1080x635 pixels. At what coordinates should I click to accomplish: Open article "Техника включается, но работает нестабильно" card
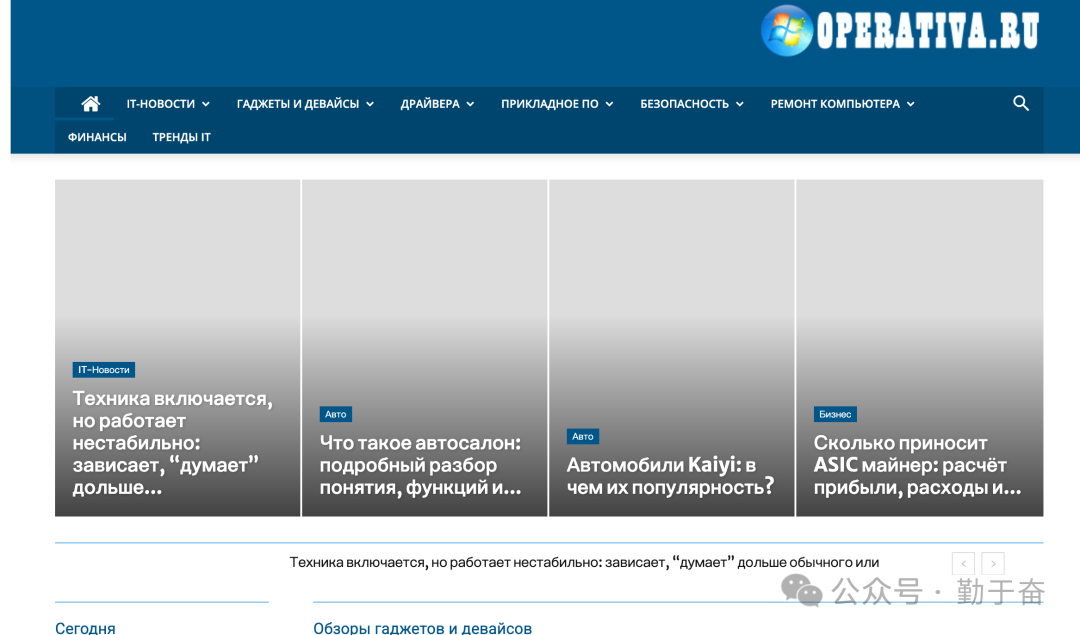(x=172, y=443)
